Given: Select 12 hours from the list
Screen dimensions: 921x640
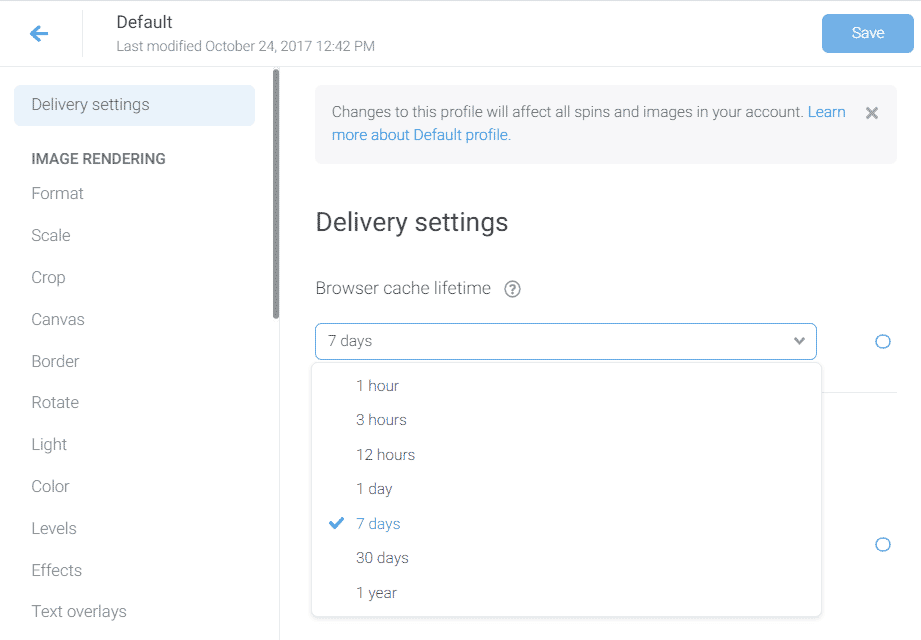Looking at the screenshot, I should [385, 455].
